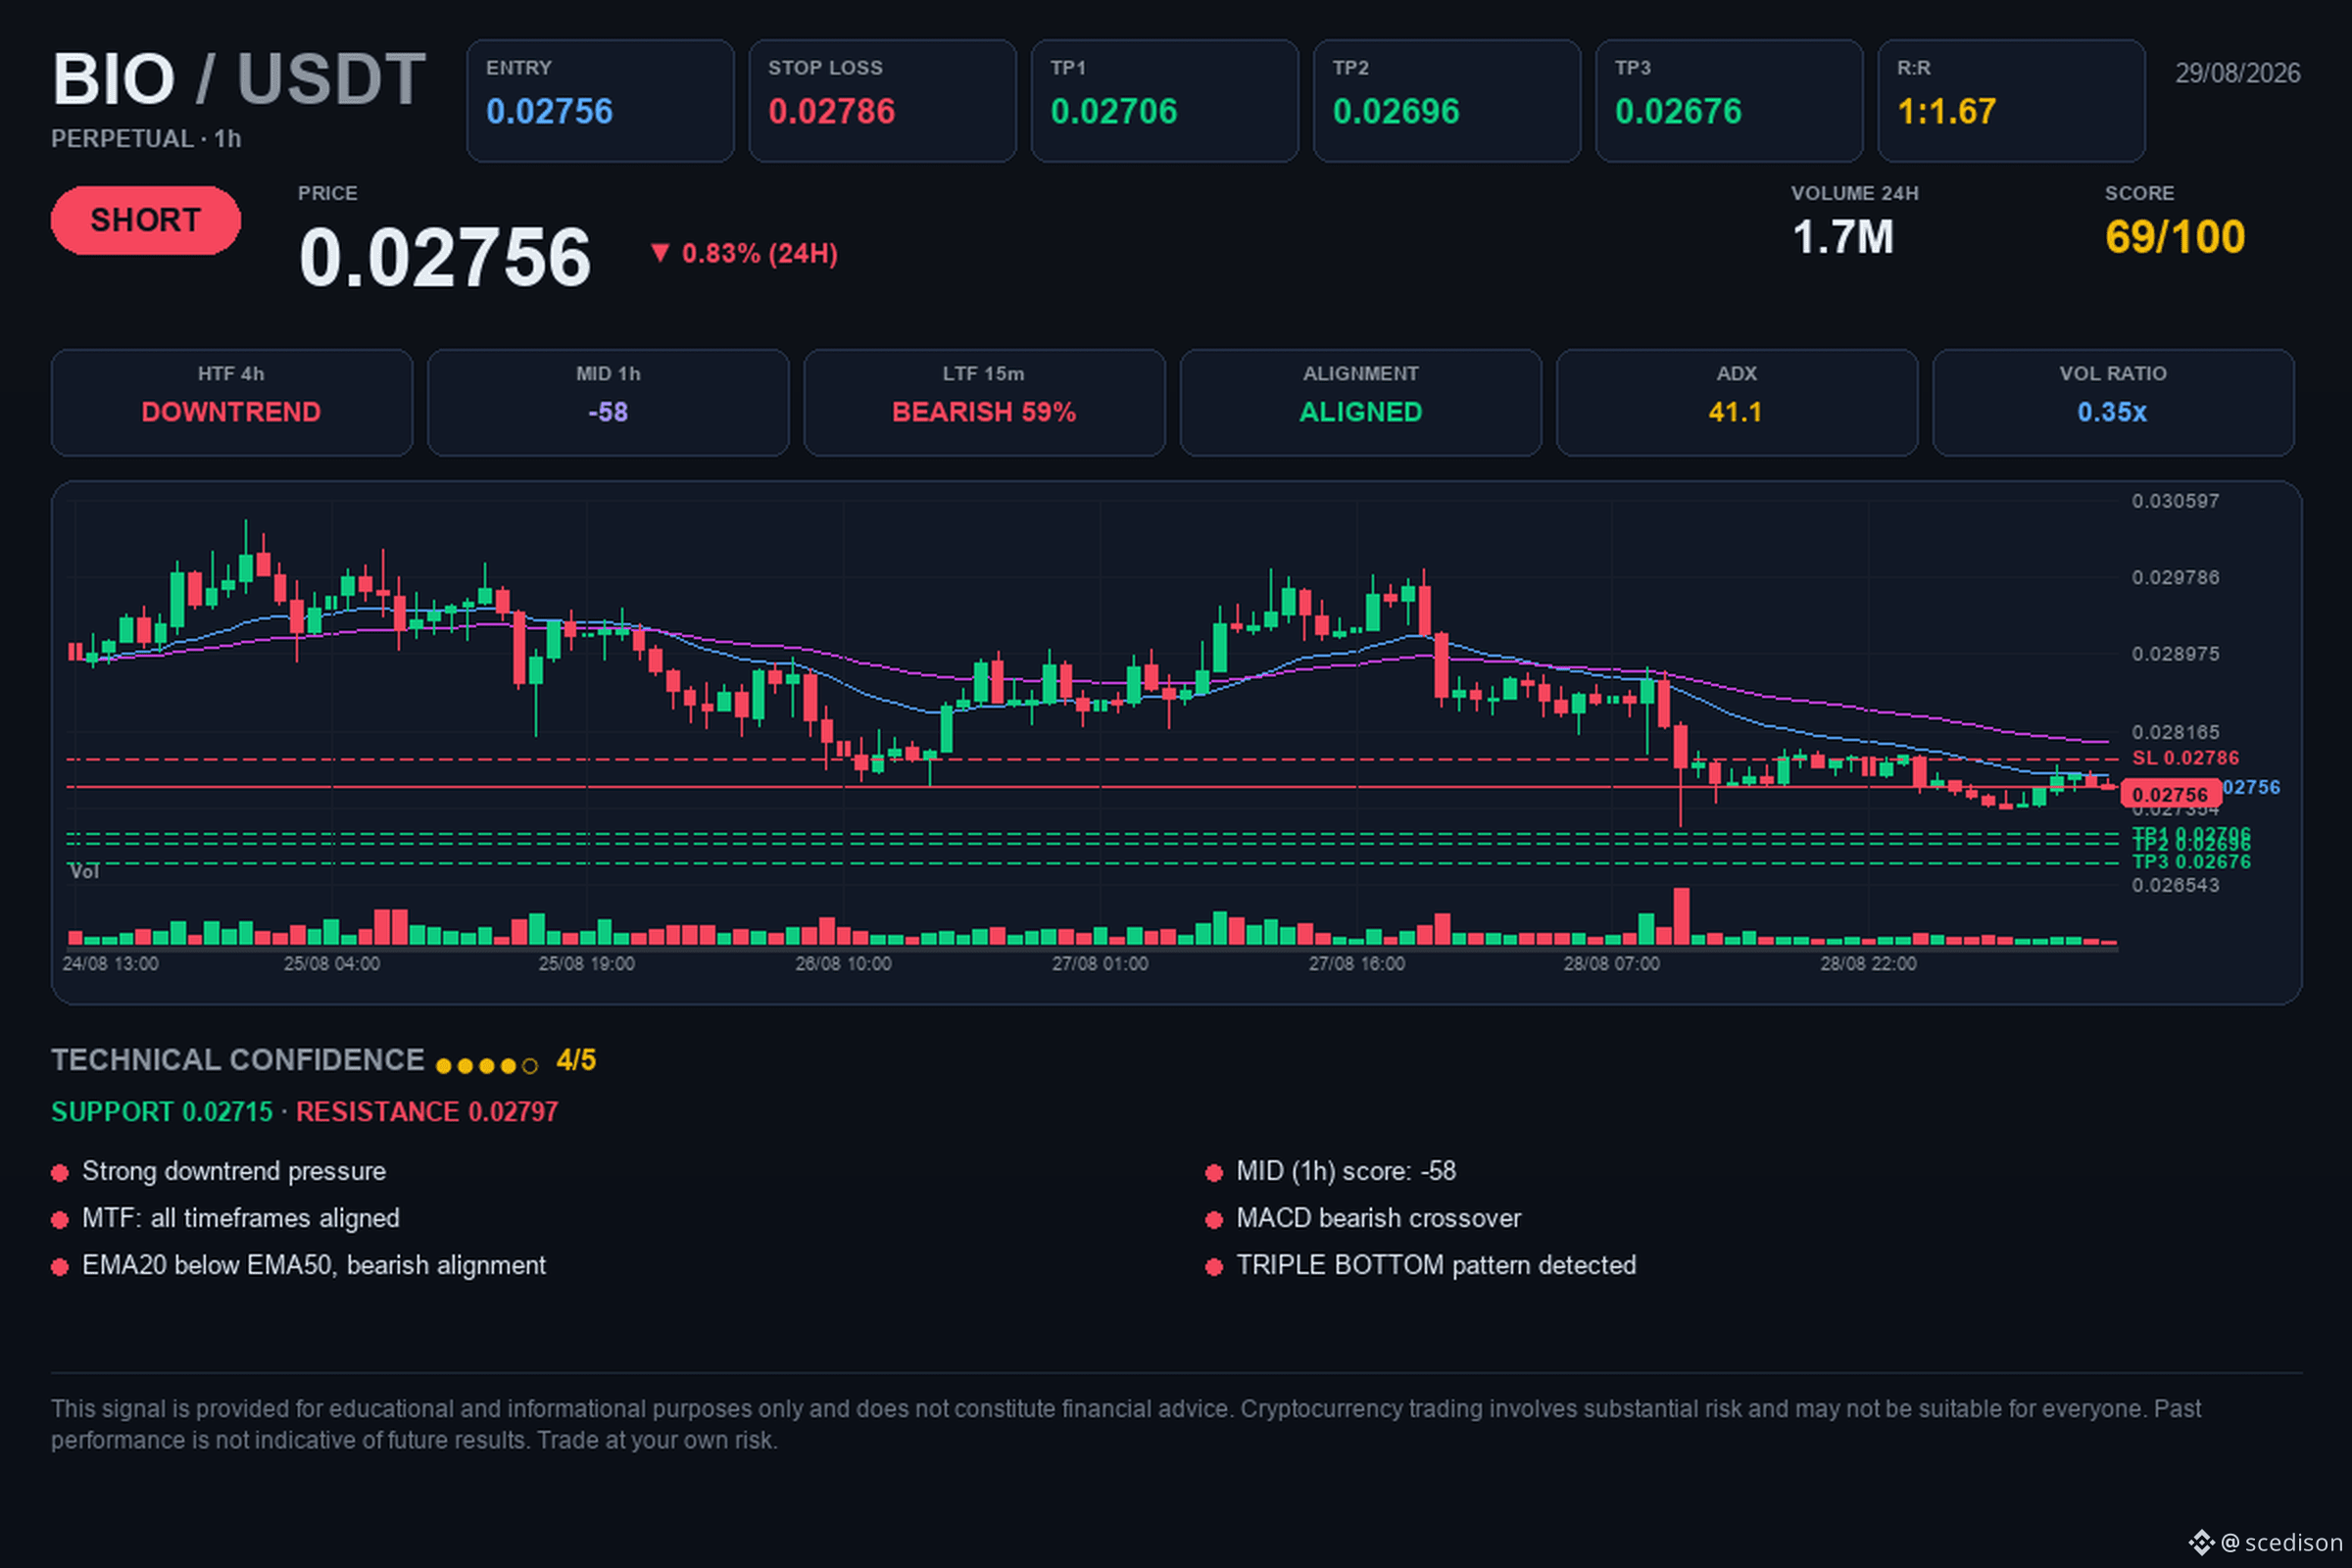Click the Vol label on the chart
2352x1568 pixels.
coord(84,872)
